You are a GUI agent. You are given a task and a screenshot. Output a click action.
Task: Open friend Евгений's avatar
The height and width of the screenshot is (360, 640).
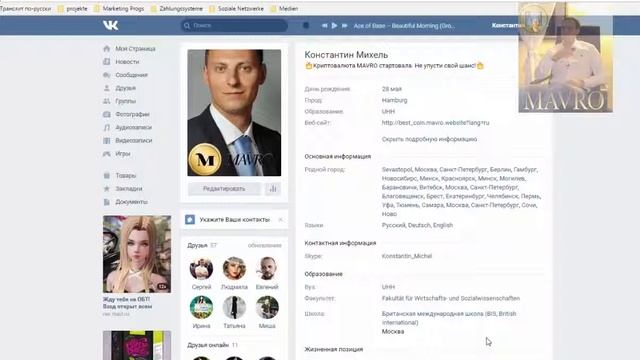pyautogui.click(x=267, y=269)
